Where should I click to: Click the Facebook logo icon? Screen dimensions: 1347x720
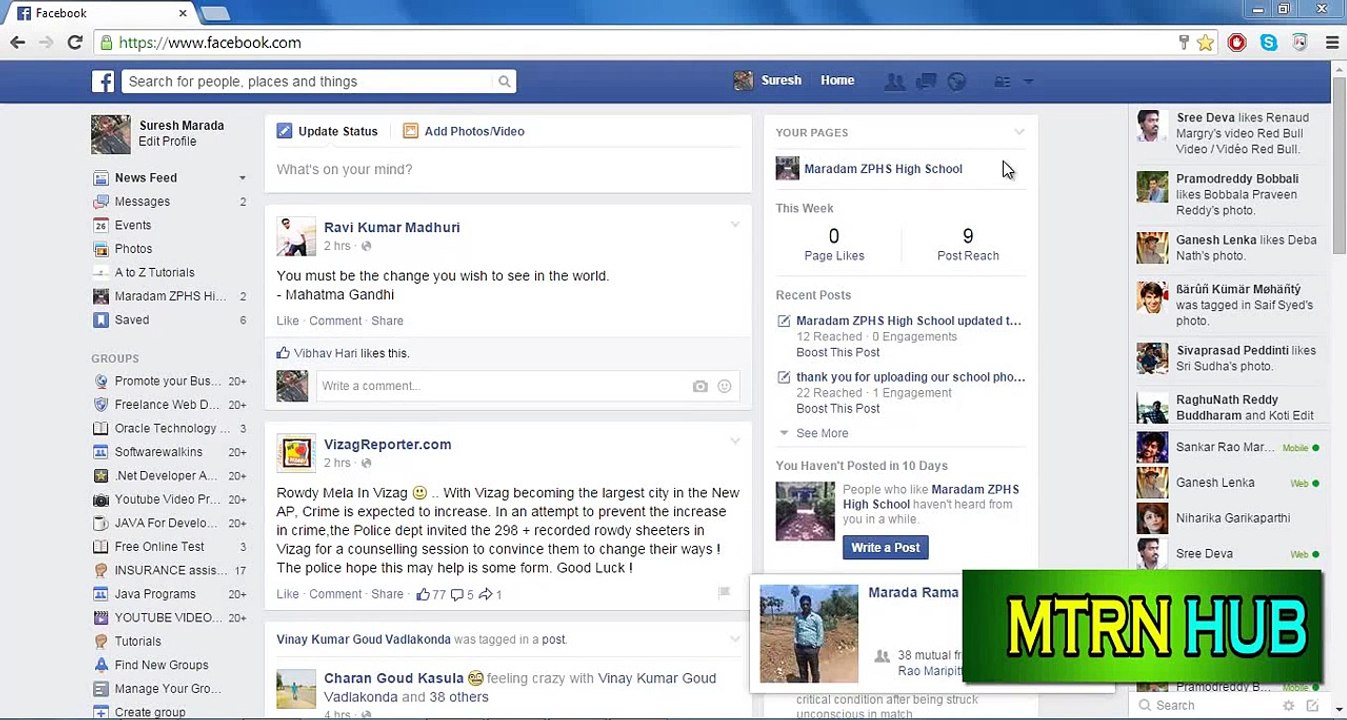(103, 82)
